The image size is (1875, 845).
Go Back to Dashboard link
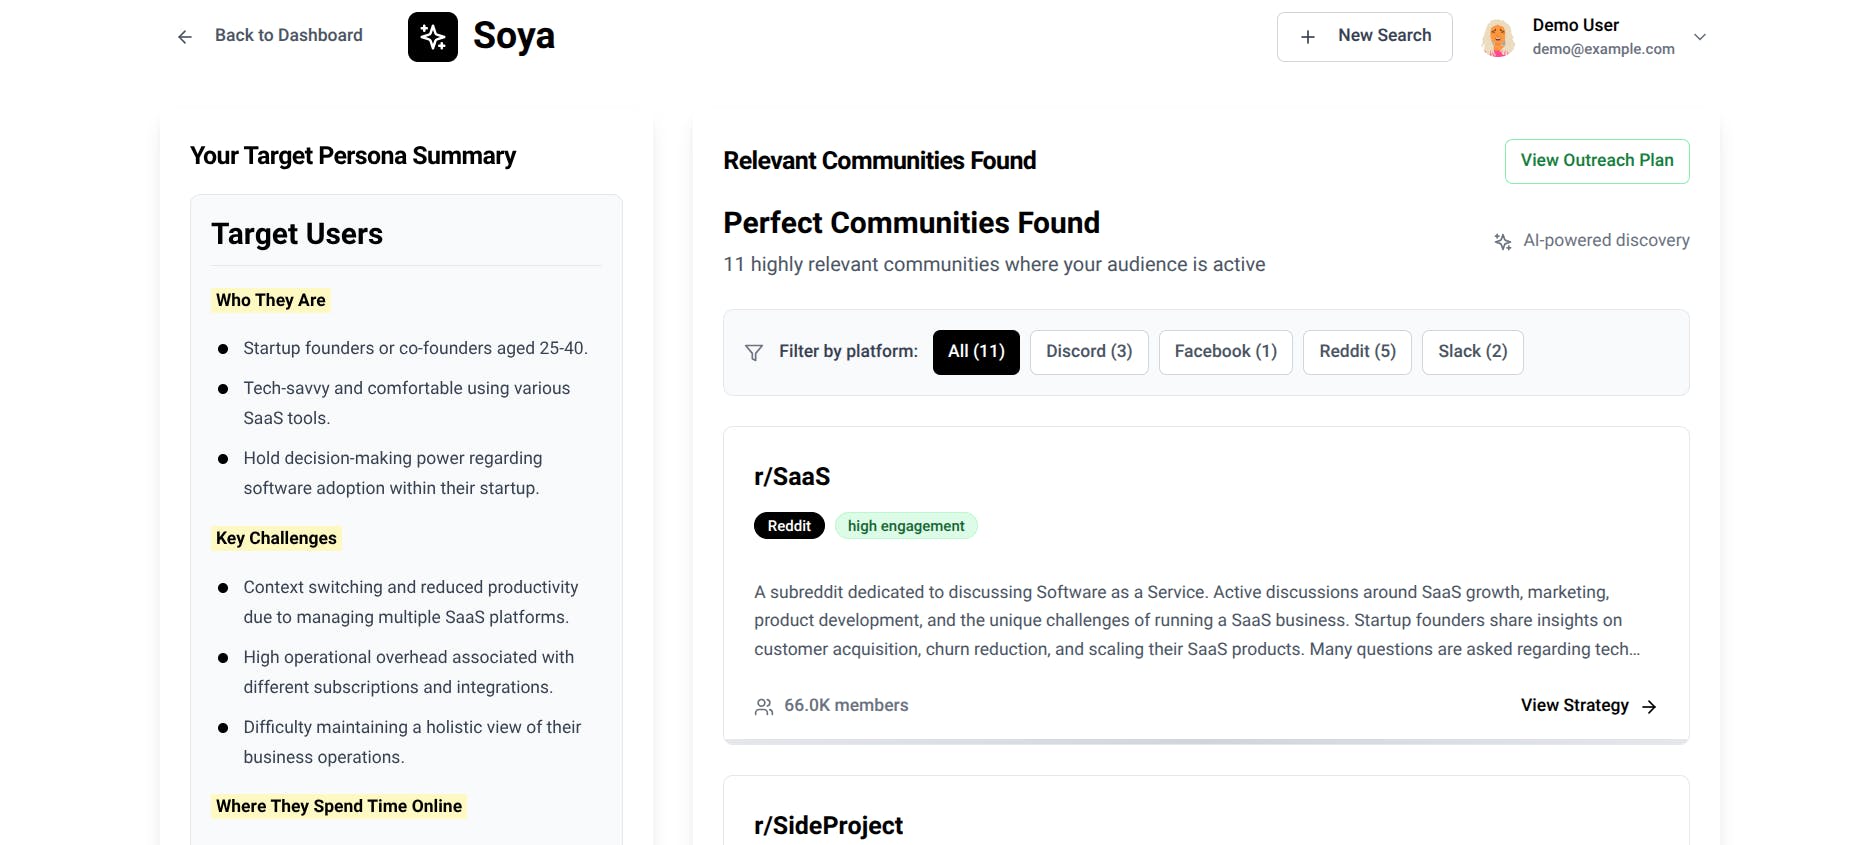(289, 36)
